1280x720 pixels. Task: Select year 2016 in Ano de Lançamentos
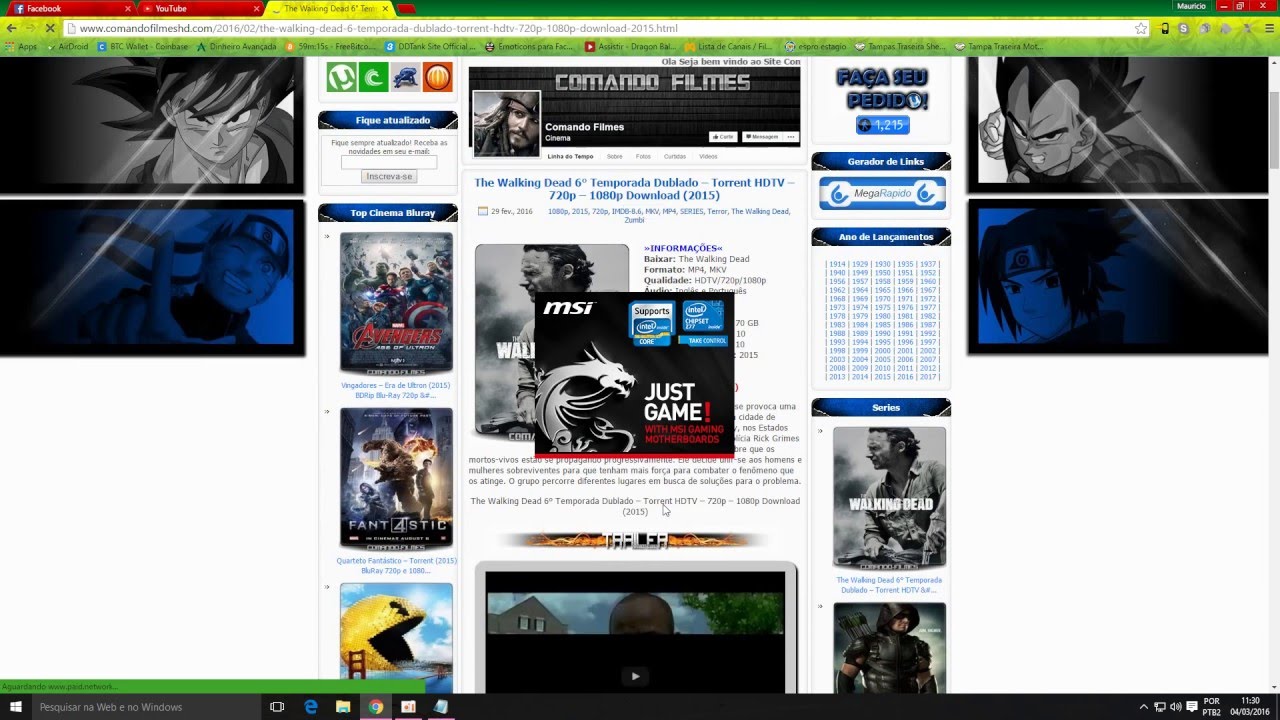point(905,377)
